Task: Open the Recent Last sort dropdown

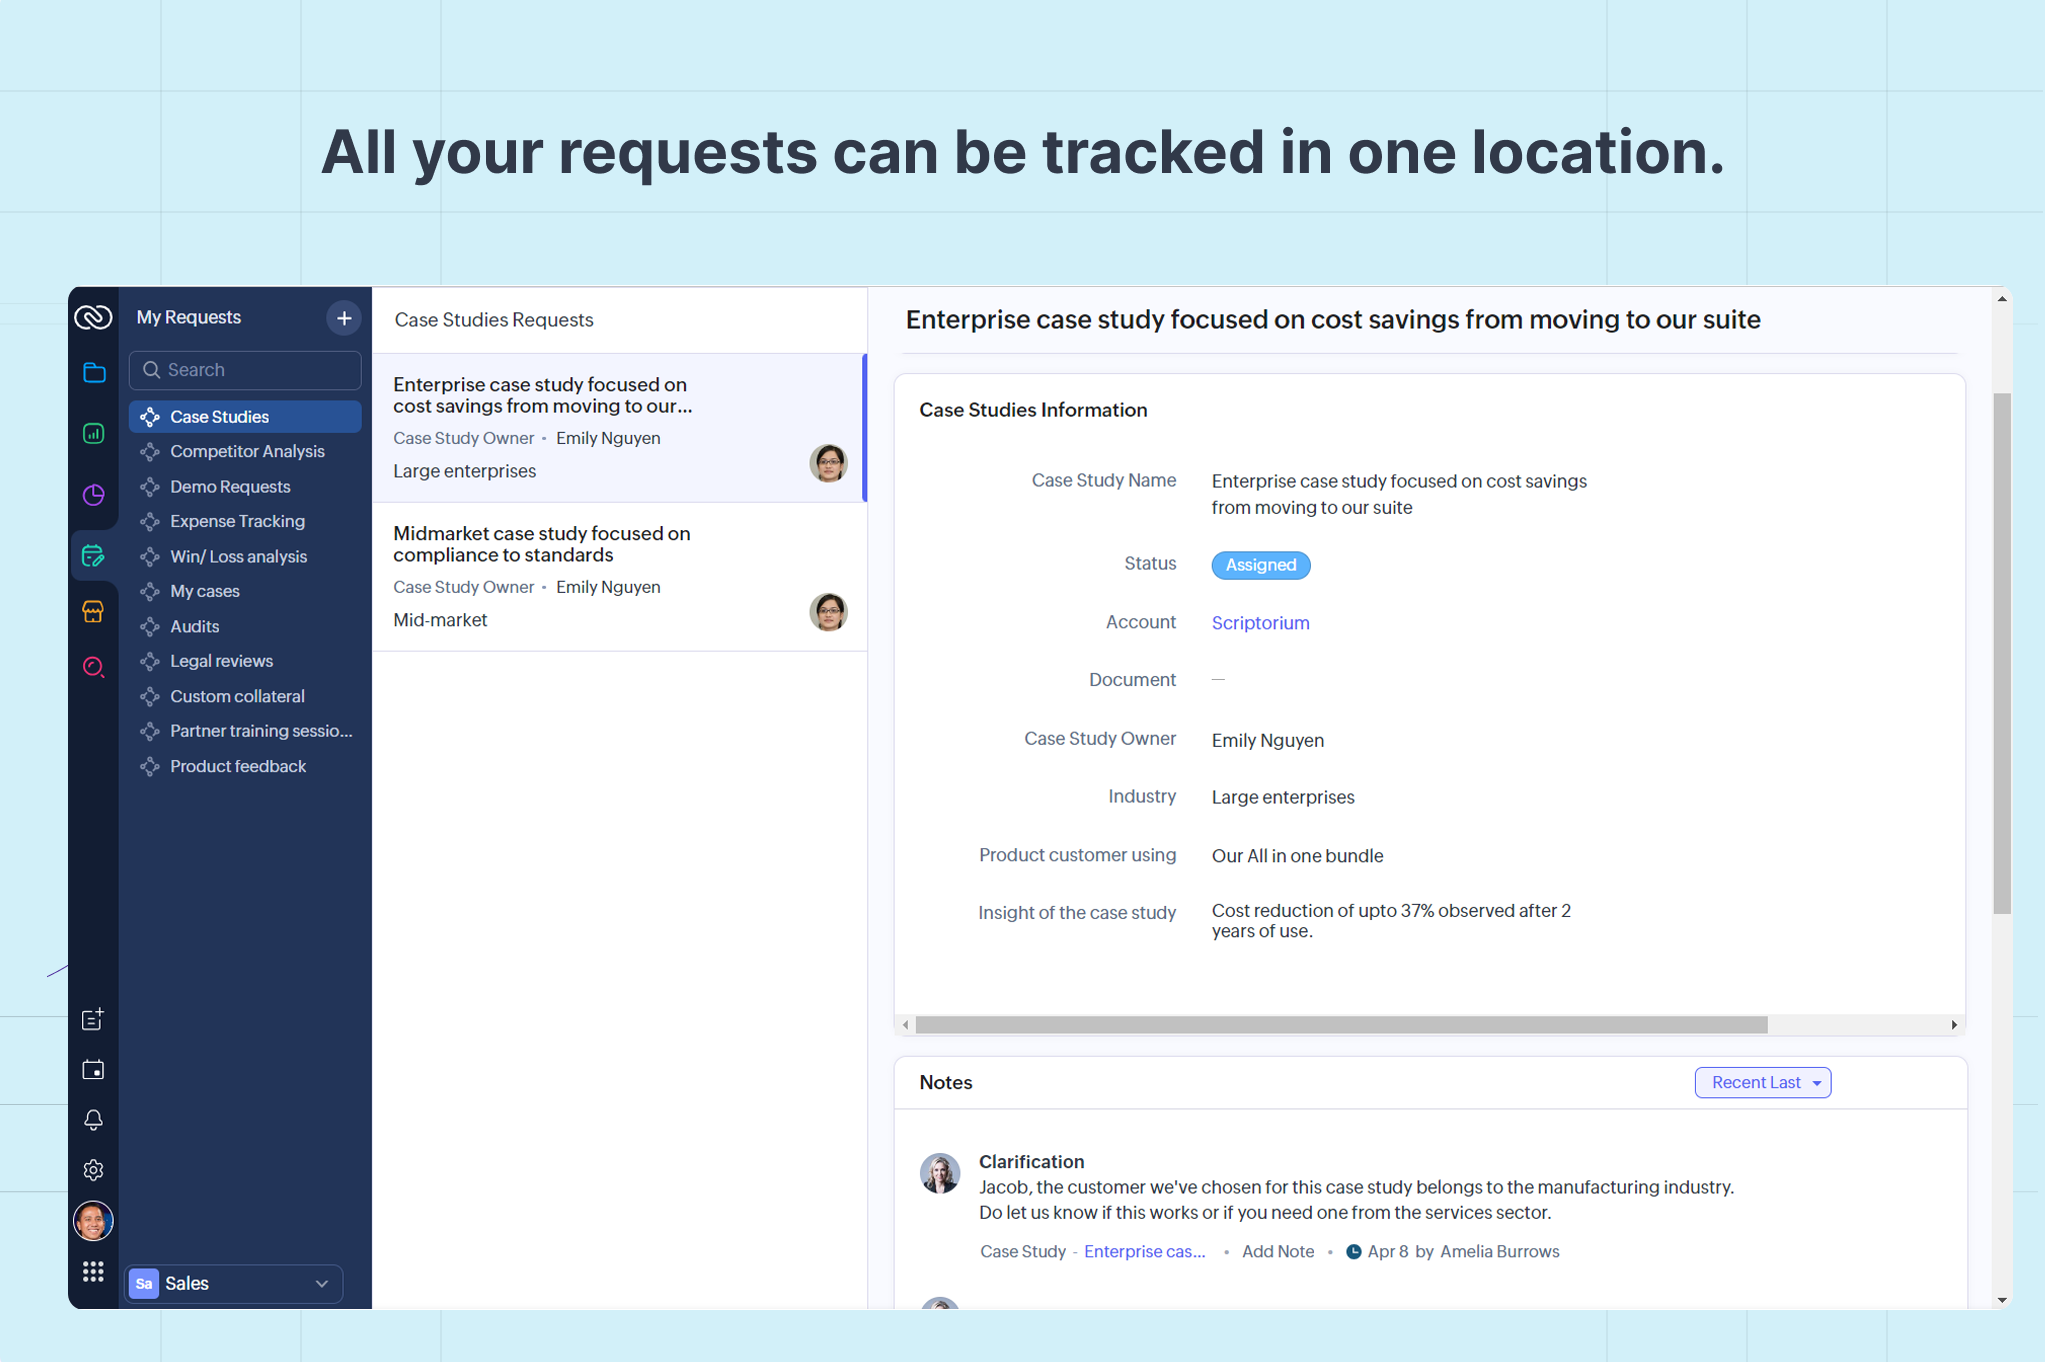Action: point(1762,1082)
